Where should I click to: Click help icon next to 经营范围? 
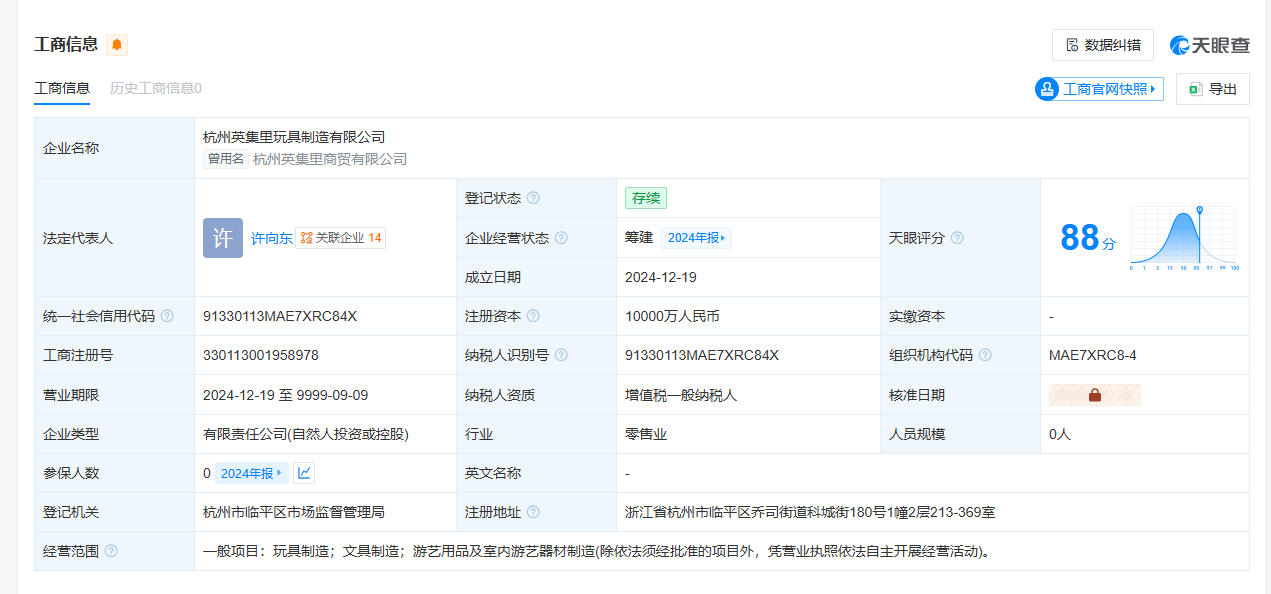[x=111, y=551]
